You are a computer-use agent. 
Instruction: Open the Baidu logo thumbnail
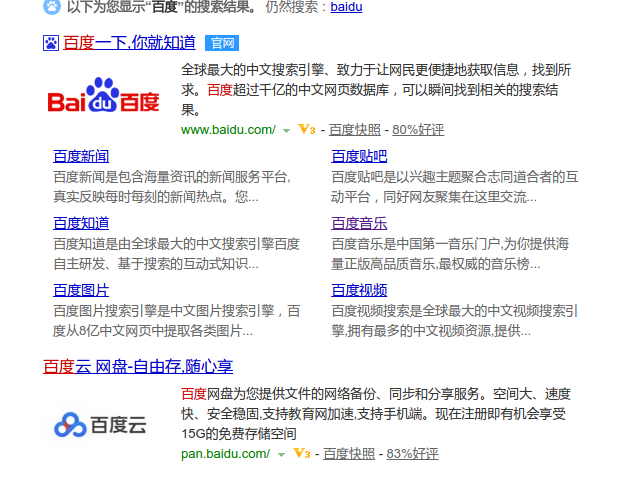[104, 95]
